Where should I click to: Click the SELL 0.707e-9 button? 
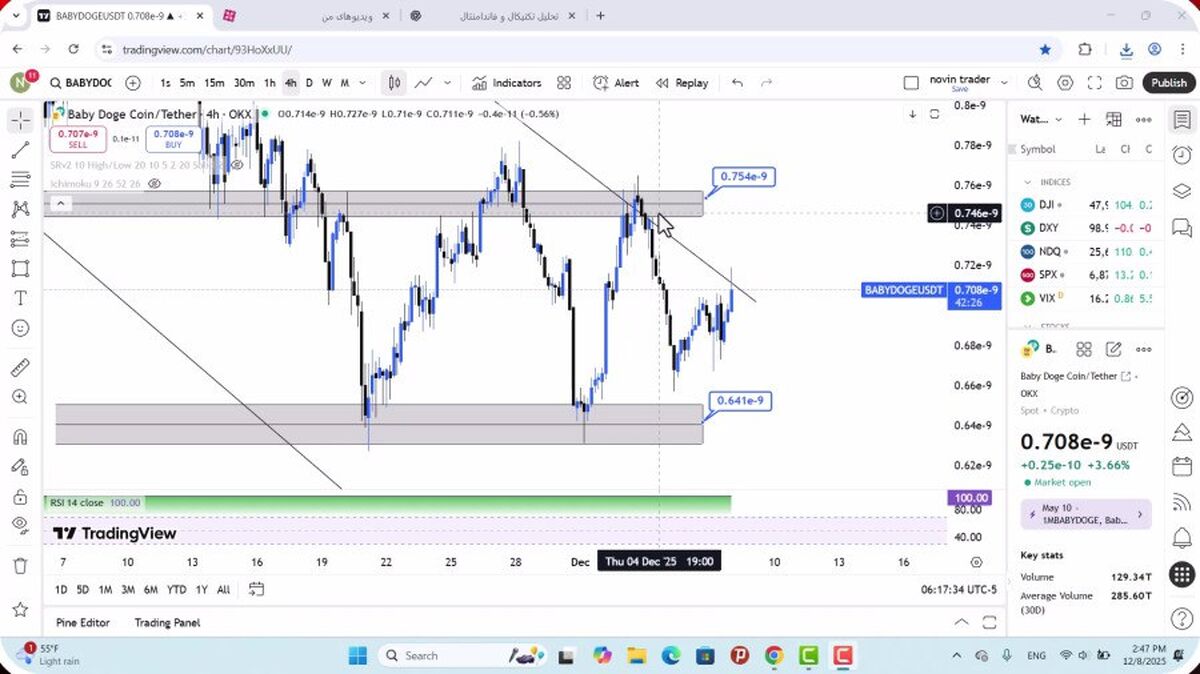[x=77, y=139]
